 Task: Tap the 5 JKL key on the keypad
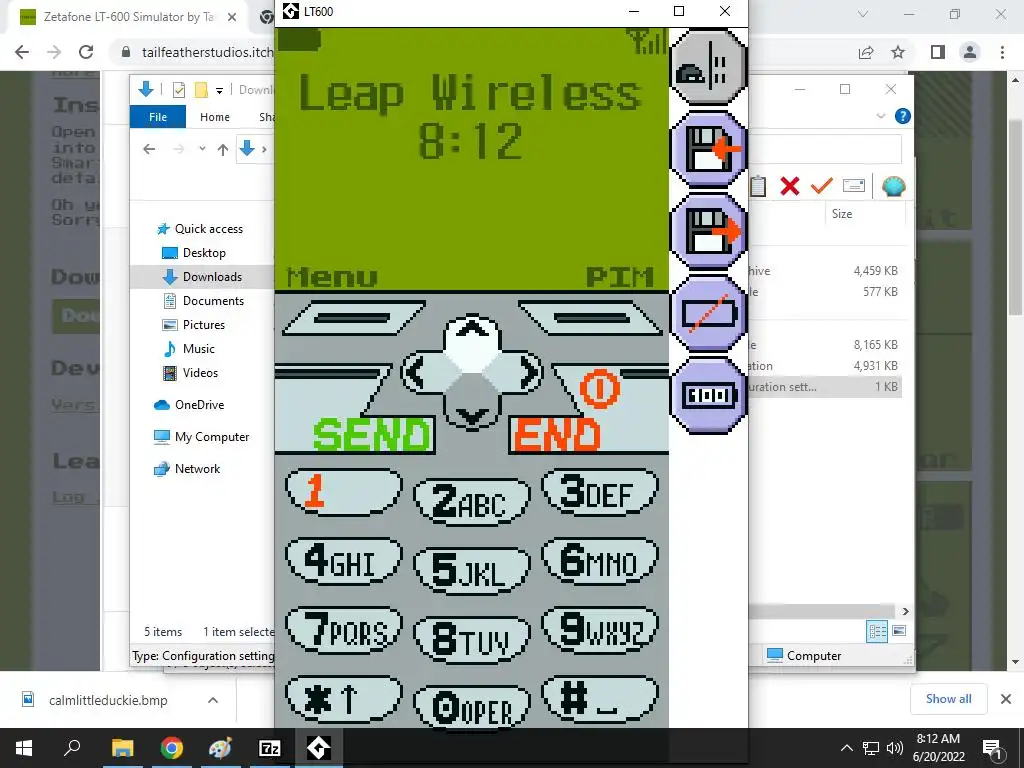click(472, 571)
